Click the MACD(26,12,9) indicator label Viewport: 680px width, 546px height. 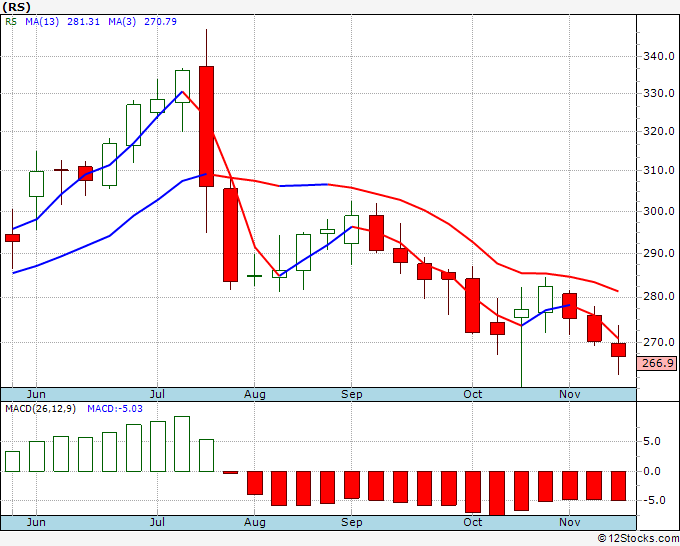click(x=40, y=409)
